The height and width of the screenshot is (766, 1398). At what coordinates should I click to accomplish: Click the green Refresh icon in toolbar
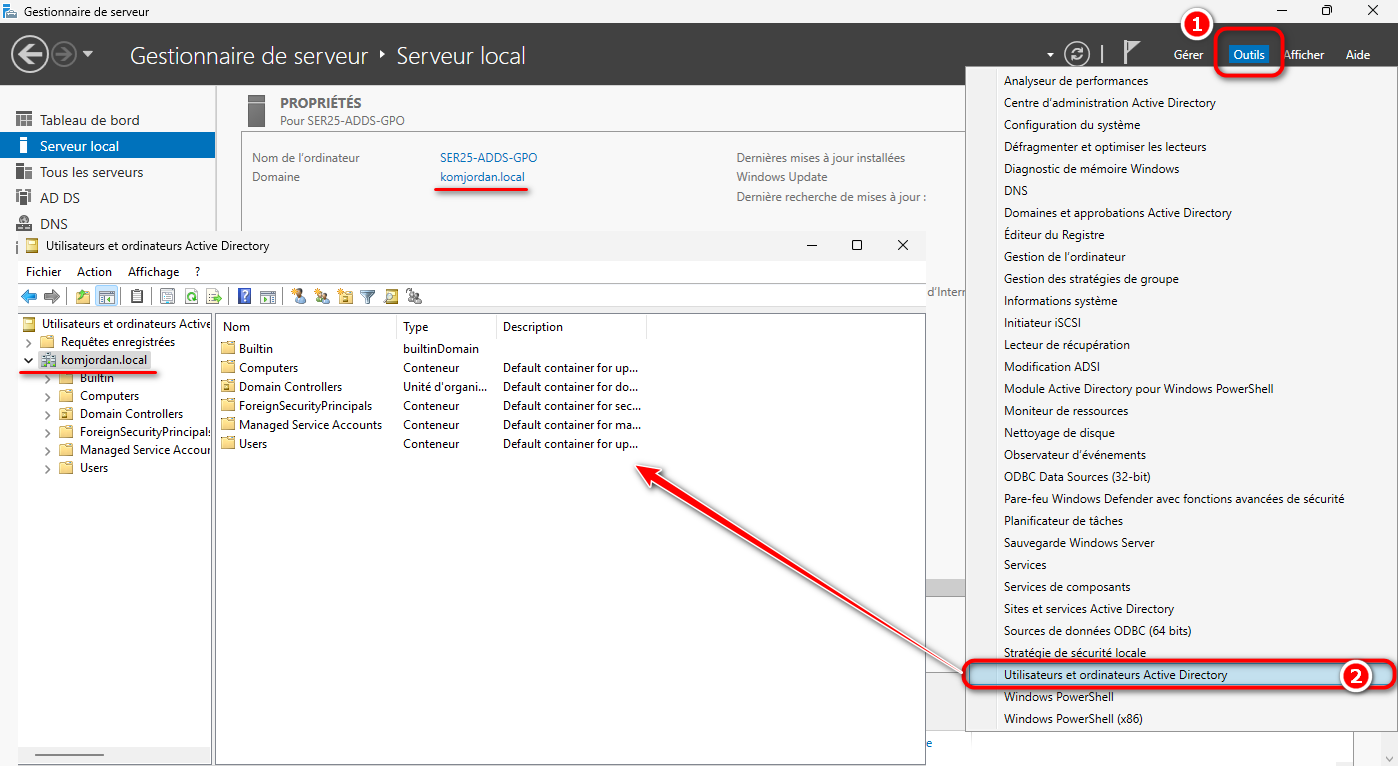(190, 296)
